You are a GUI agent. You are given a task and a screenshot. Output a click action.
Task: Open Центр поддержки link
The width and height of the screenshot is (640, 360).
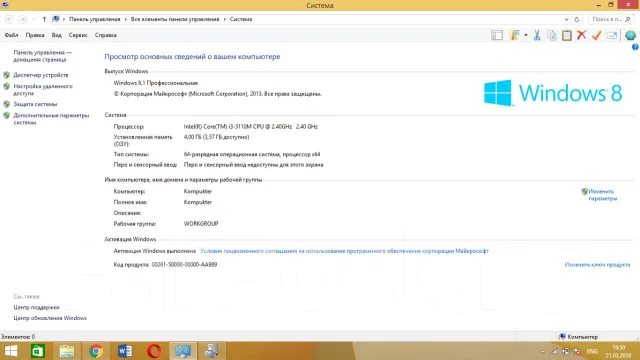[x=36, y=307]
